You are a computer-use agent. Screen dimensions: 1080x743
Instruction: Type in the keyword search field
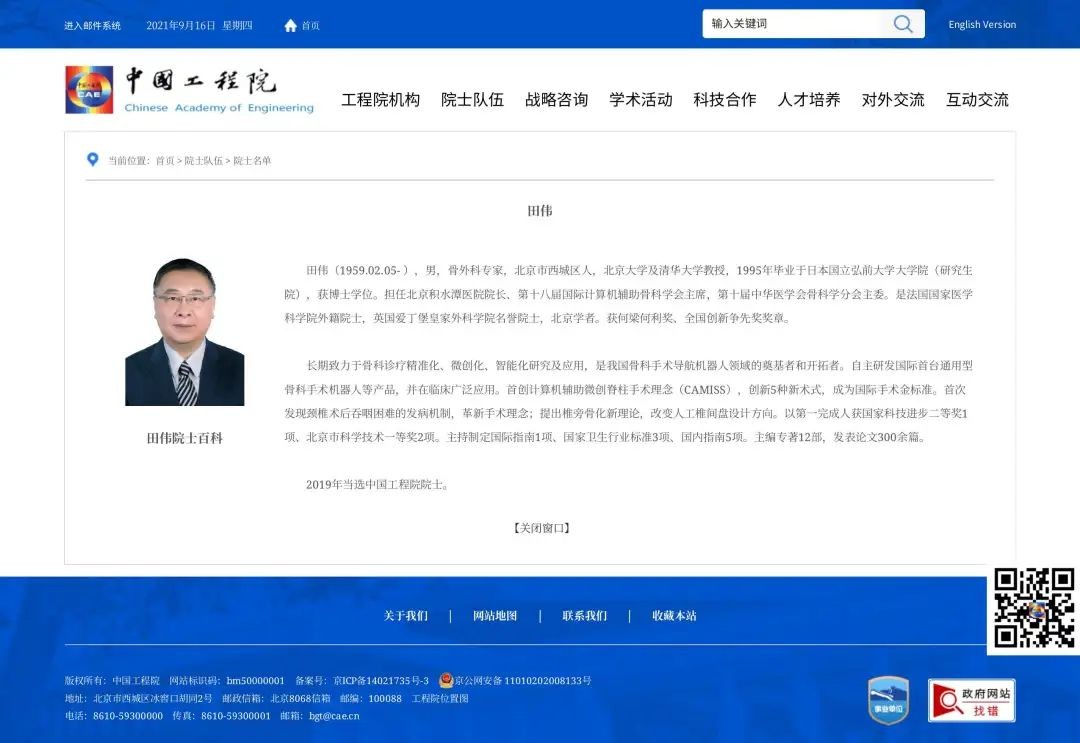tap(790, 24)
